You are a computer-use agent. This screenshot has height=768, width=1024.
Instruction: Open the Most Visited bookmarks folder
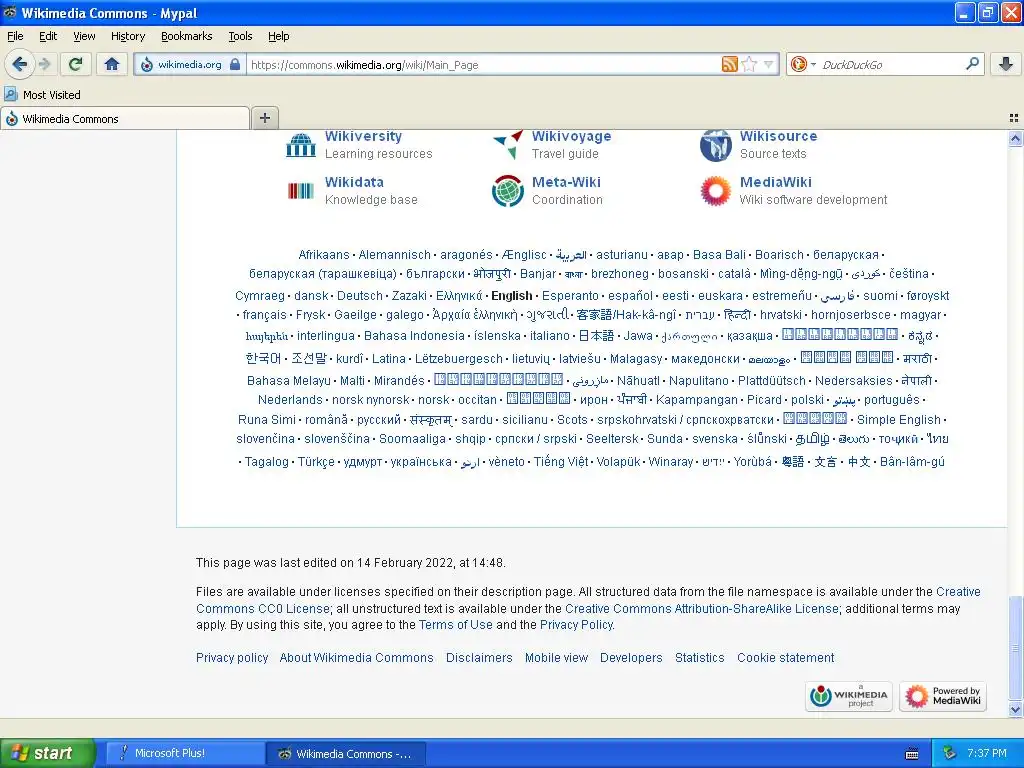pos(42,95)
